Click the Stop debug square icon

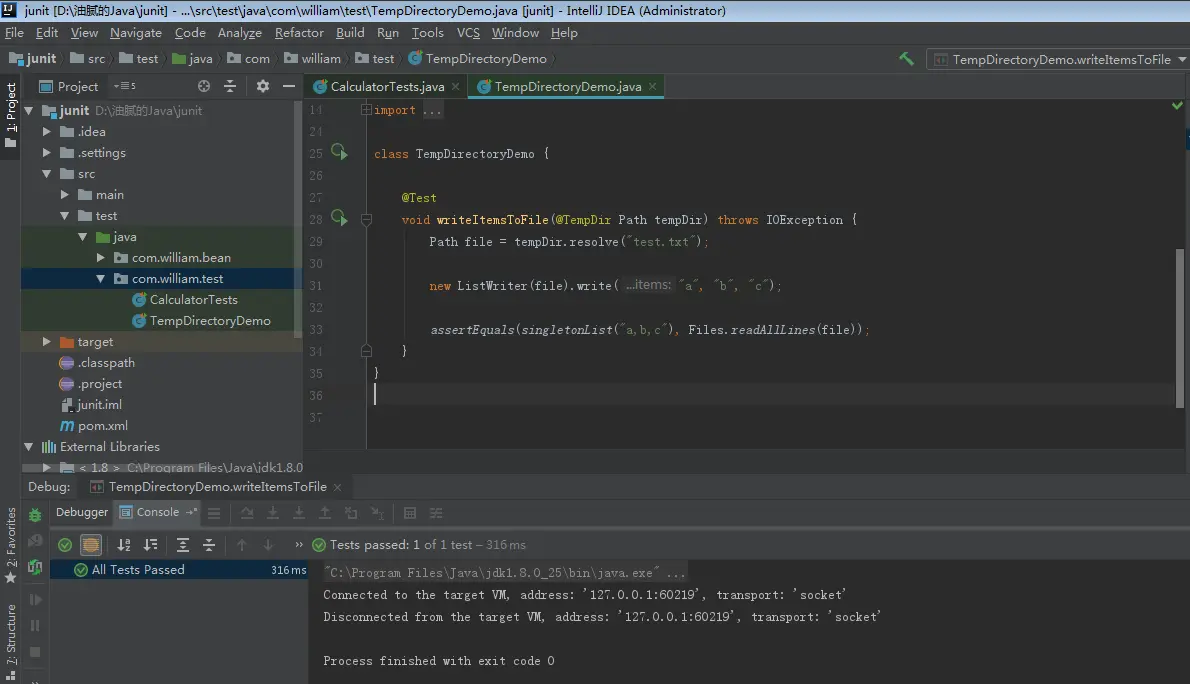coord(35,651)
